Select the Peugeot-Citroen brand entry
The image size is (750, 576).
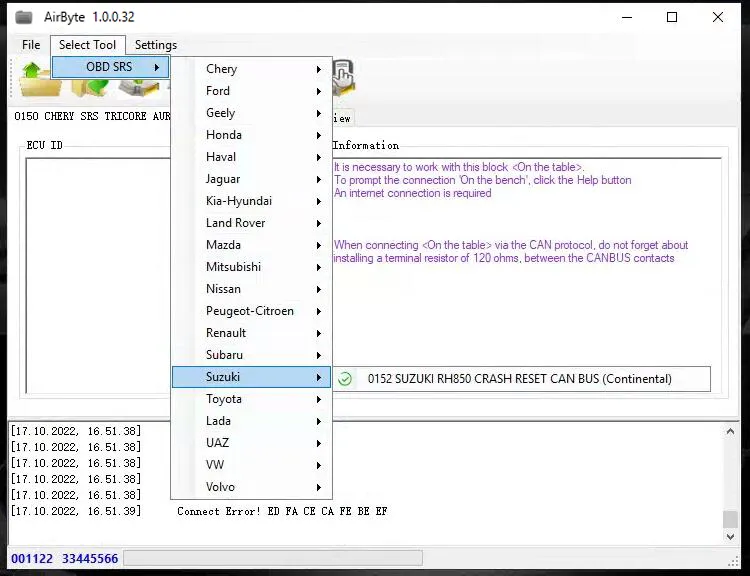tap(250, 311)
